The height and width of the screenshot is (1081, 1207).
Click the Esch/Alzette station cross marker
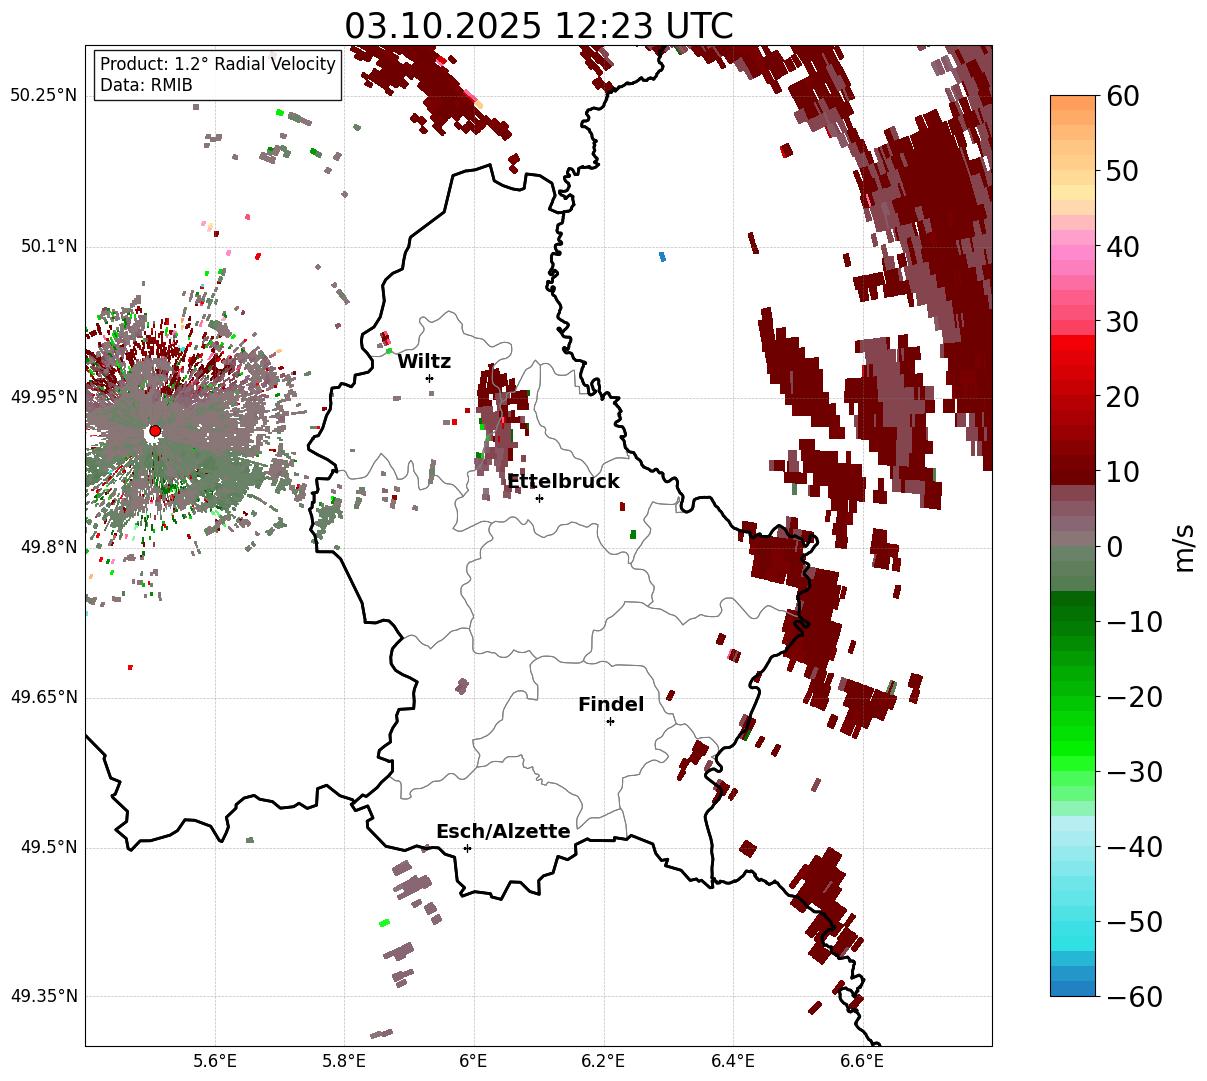click(467, 848)
